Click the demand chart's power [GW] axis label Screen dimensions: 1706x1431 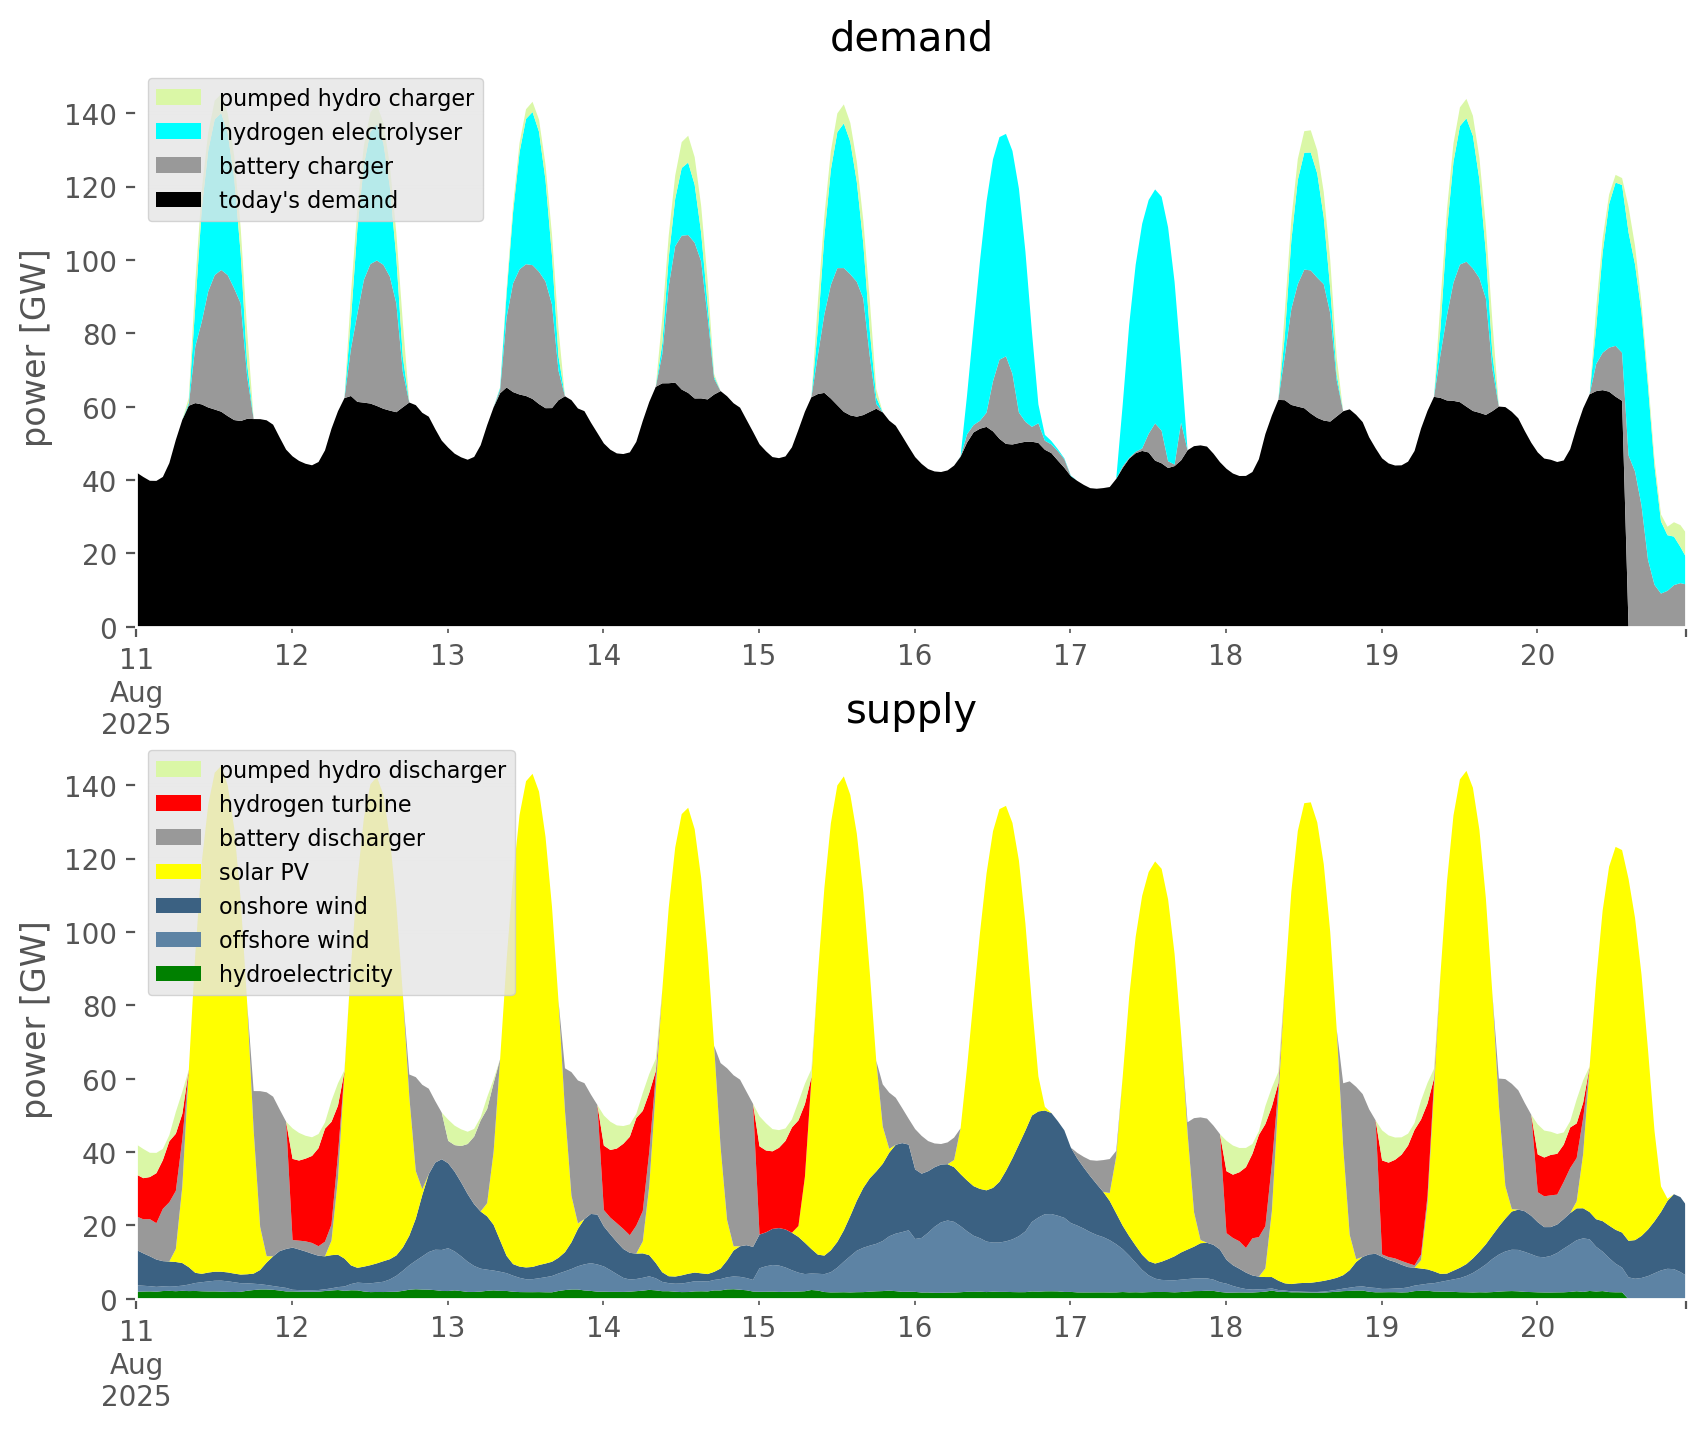point(35,348)
